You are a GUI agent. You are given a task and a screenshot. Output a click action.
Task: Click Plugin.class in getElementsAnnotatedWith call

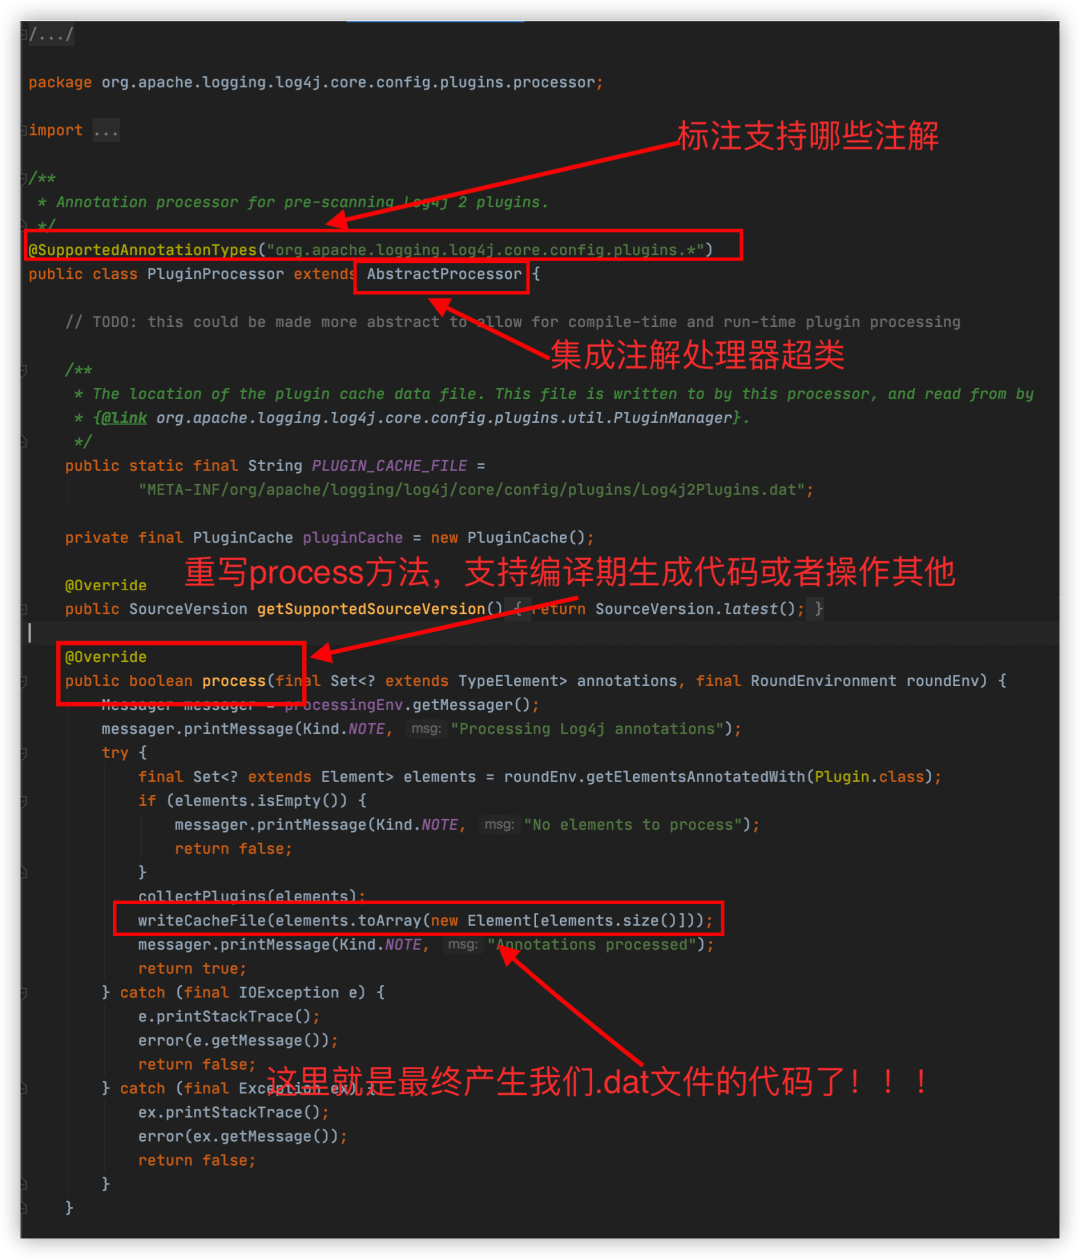tap(869, 777)
